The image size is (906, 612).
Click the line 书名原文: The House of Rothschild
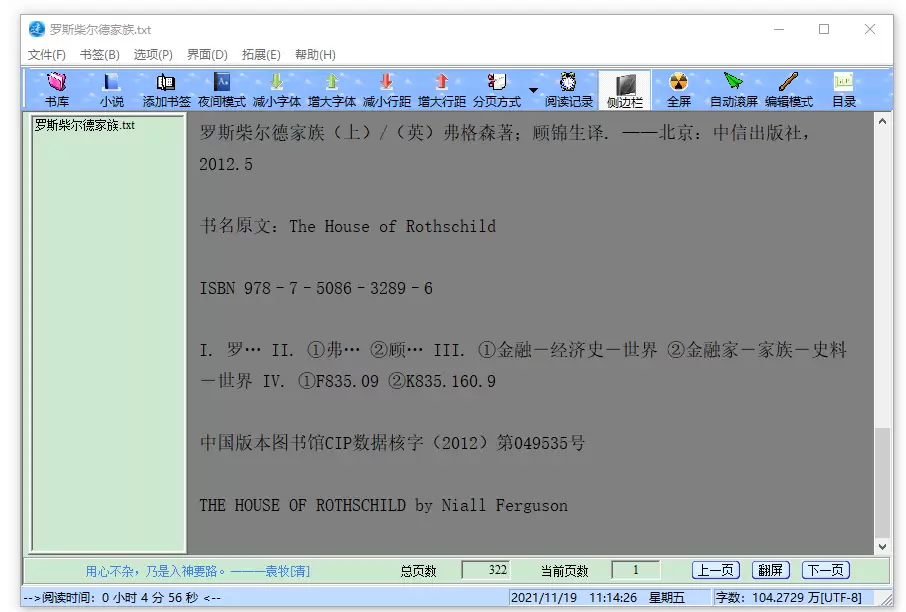[x=348, y=226]
